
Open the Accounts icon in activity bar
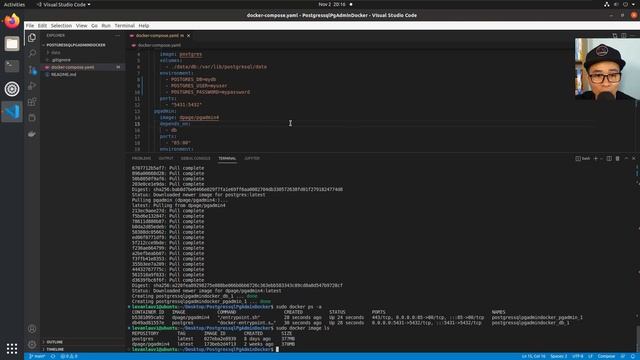point(32,329)
